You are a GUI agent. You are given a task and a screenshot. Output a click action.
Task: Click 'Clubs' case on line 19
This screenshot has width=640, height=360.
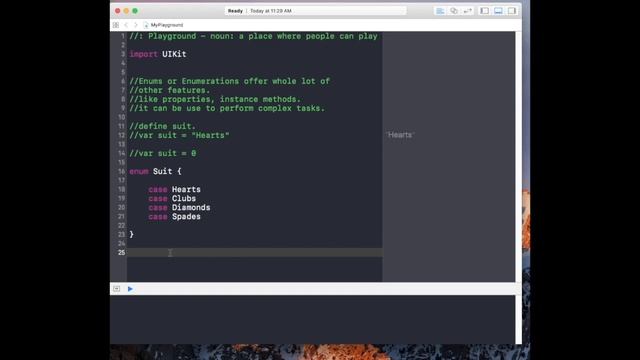[184, 198]
